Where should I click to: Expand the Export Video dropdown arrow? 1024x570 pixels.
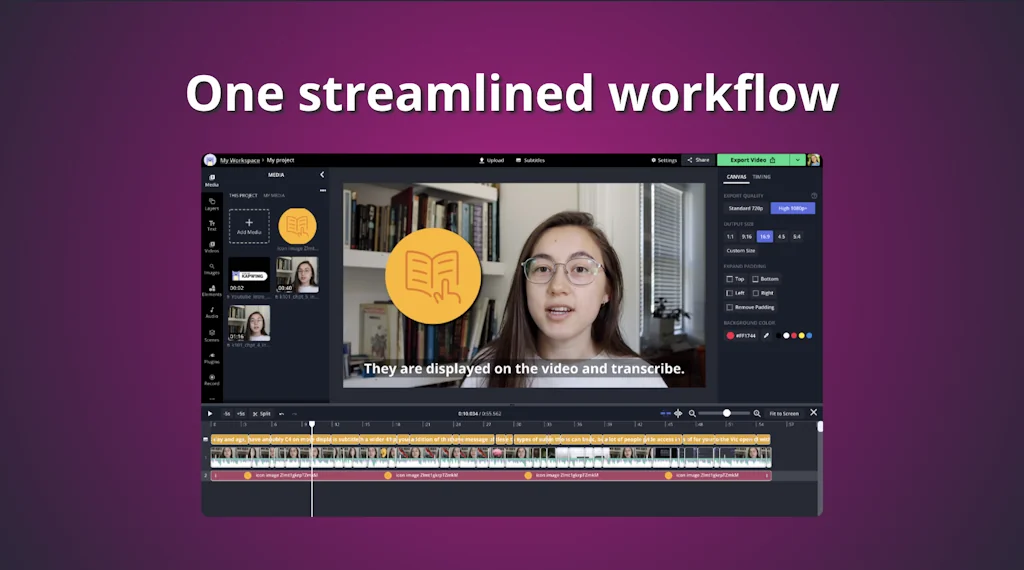(797, 160)
